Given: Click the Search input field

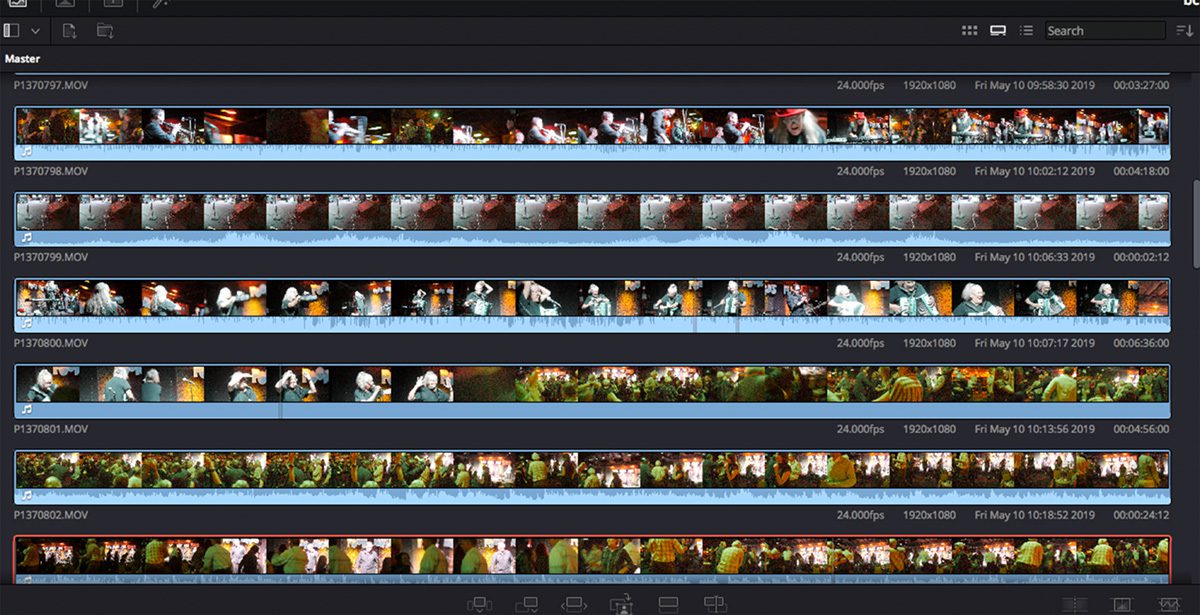Looking at the screenshot, I should tap(1105, 31).
